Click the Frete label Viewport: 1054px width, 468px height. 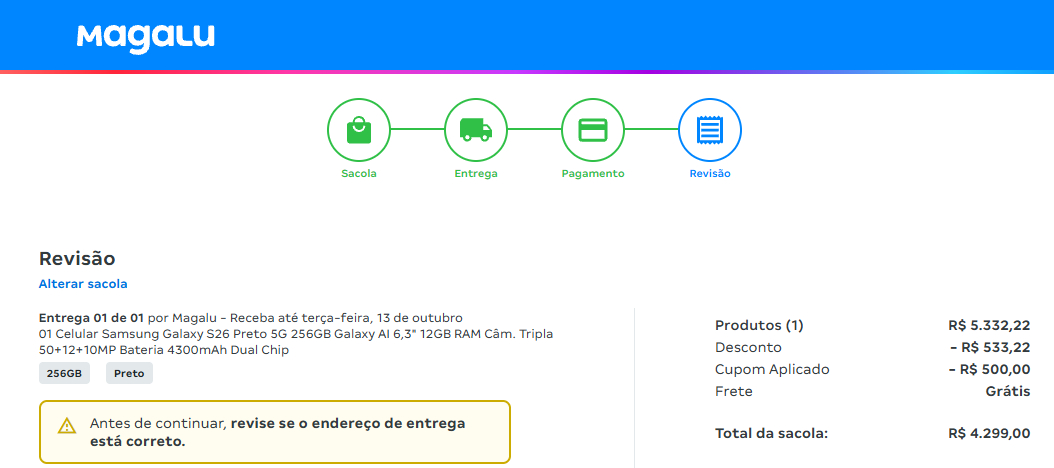[734, 391]
